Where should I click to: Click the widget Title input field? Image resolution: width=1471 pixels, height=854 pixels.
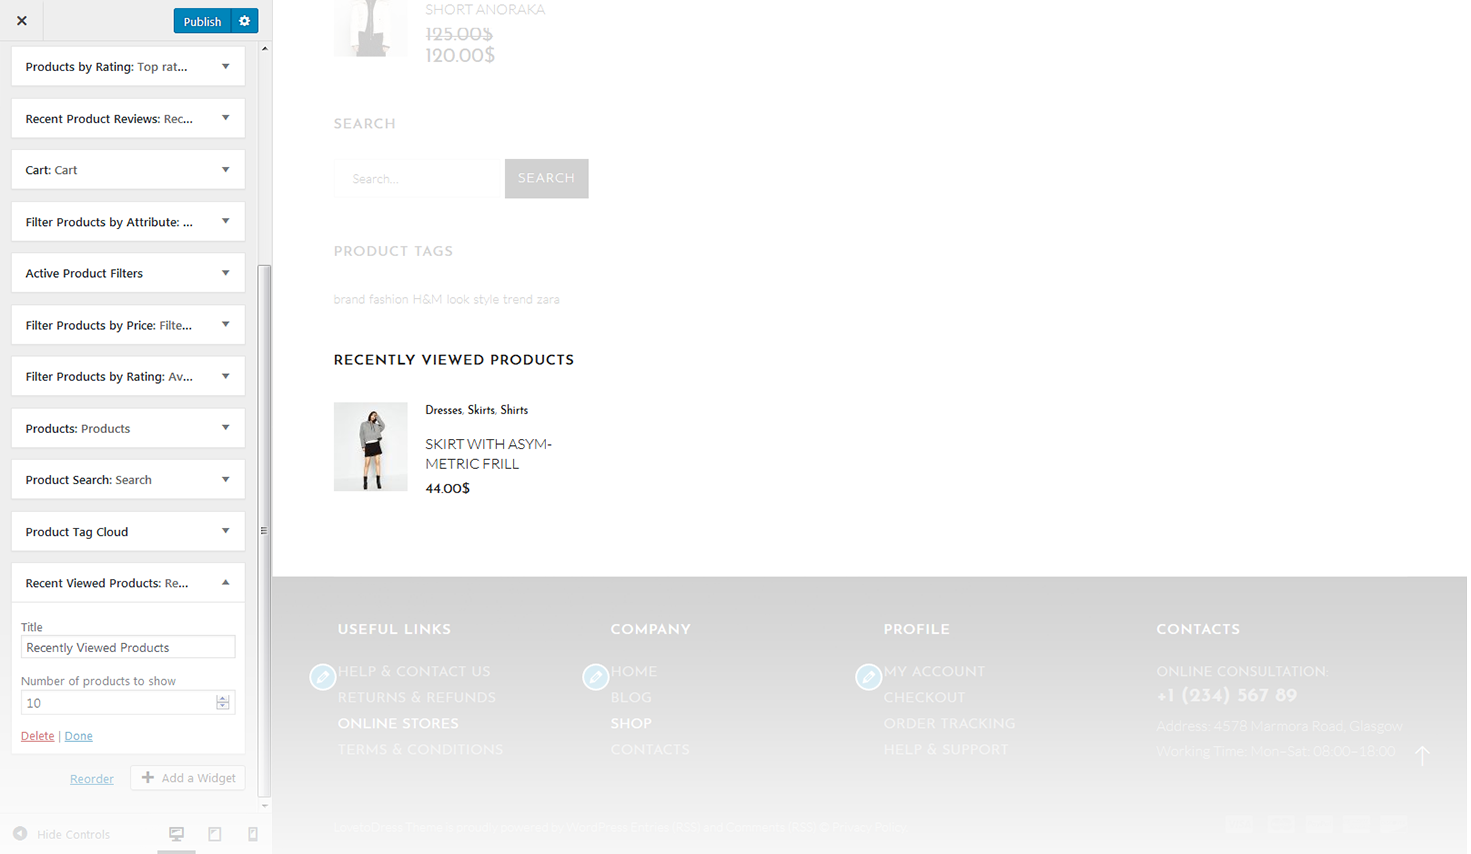click(x=128, y=647)
